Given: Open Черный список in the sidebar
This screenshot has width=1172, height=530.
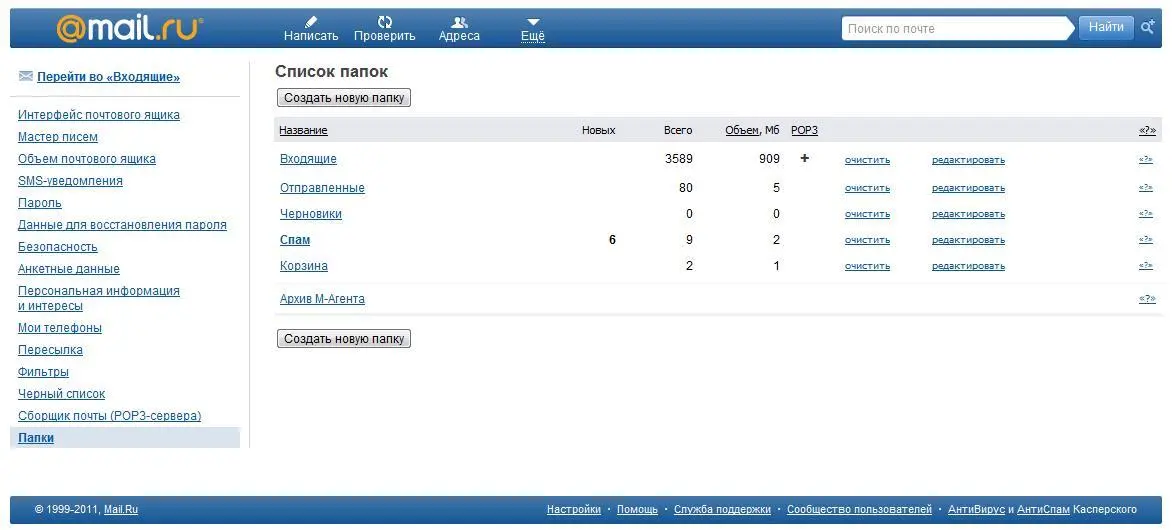Looking at the screenshot, I should (x=61, y=394).
